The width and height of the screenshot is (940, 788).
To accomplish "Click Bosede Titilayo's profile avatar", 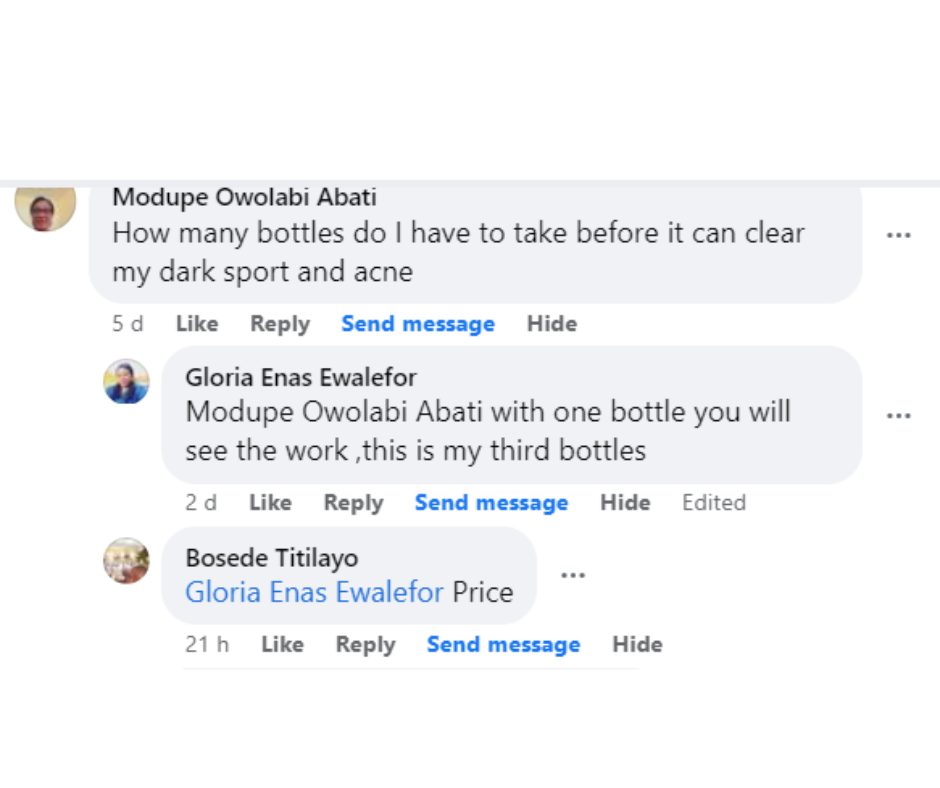I will (x=127, y=560).
